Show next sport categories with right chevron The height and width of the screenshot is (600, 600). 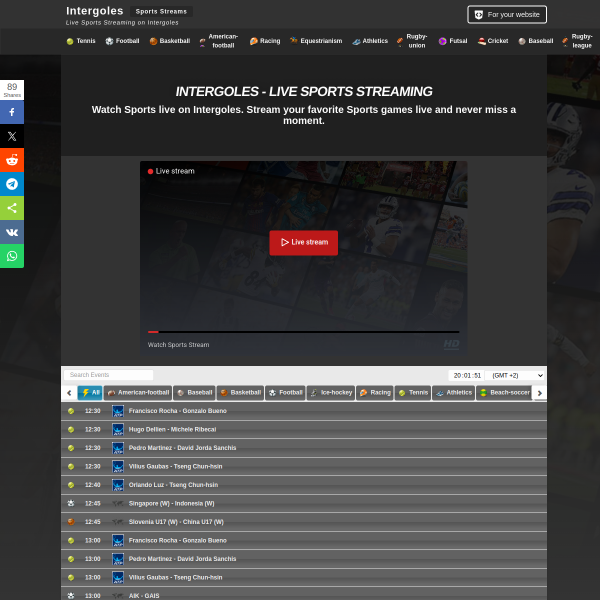(x=540, y=393)
